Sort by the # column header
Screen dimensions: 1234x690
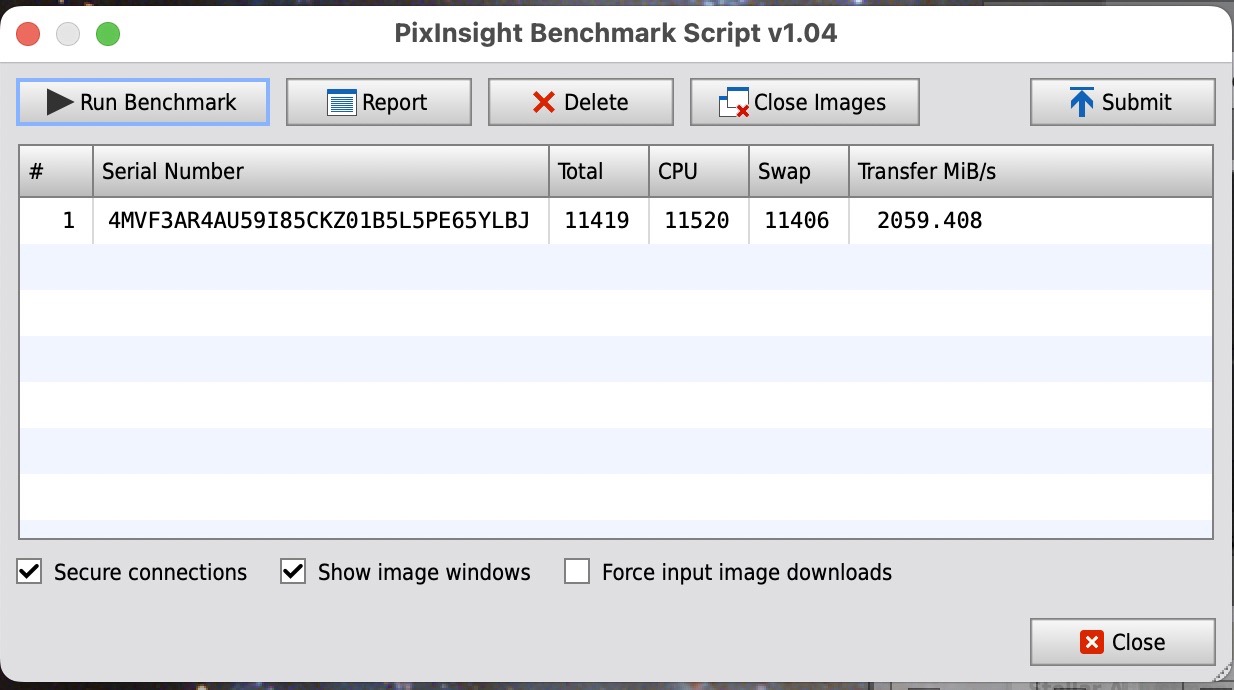click(x=56, y=171)
